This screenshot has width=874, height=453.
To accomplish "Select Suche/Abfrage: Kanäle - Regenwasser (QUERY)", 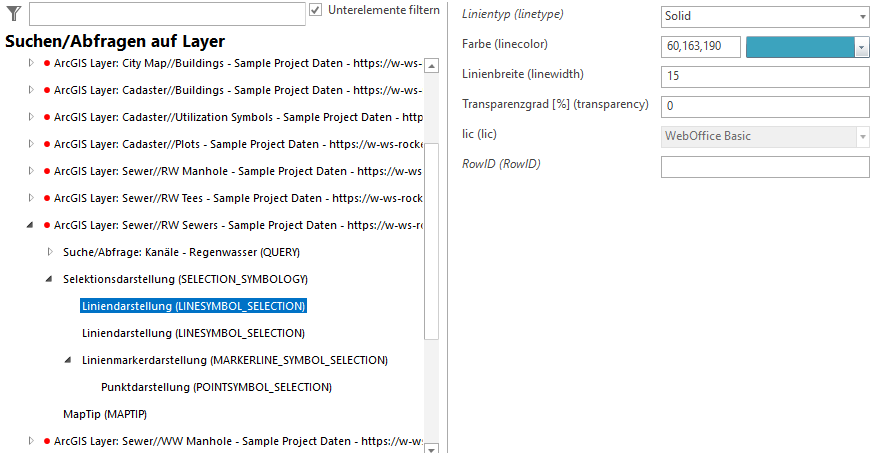I will pyautogui.click(x=181, y=252).
